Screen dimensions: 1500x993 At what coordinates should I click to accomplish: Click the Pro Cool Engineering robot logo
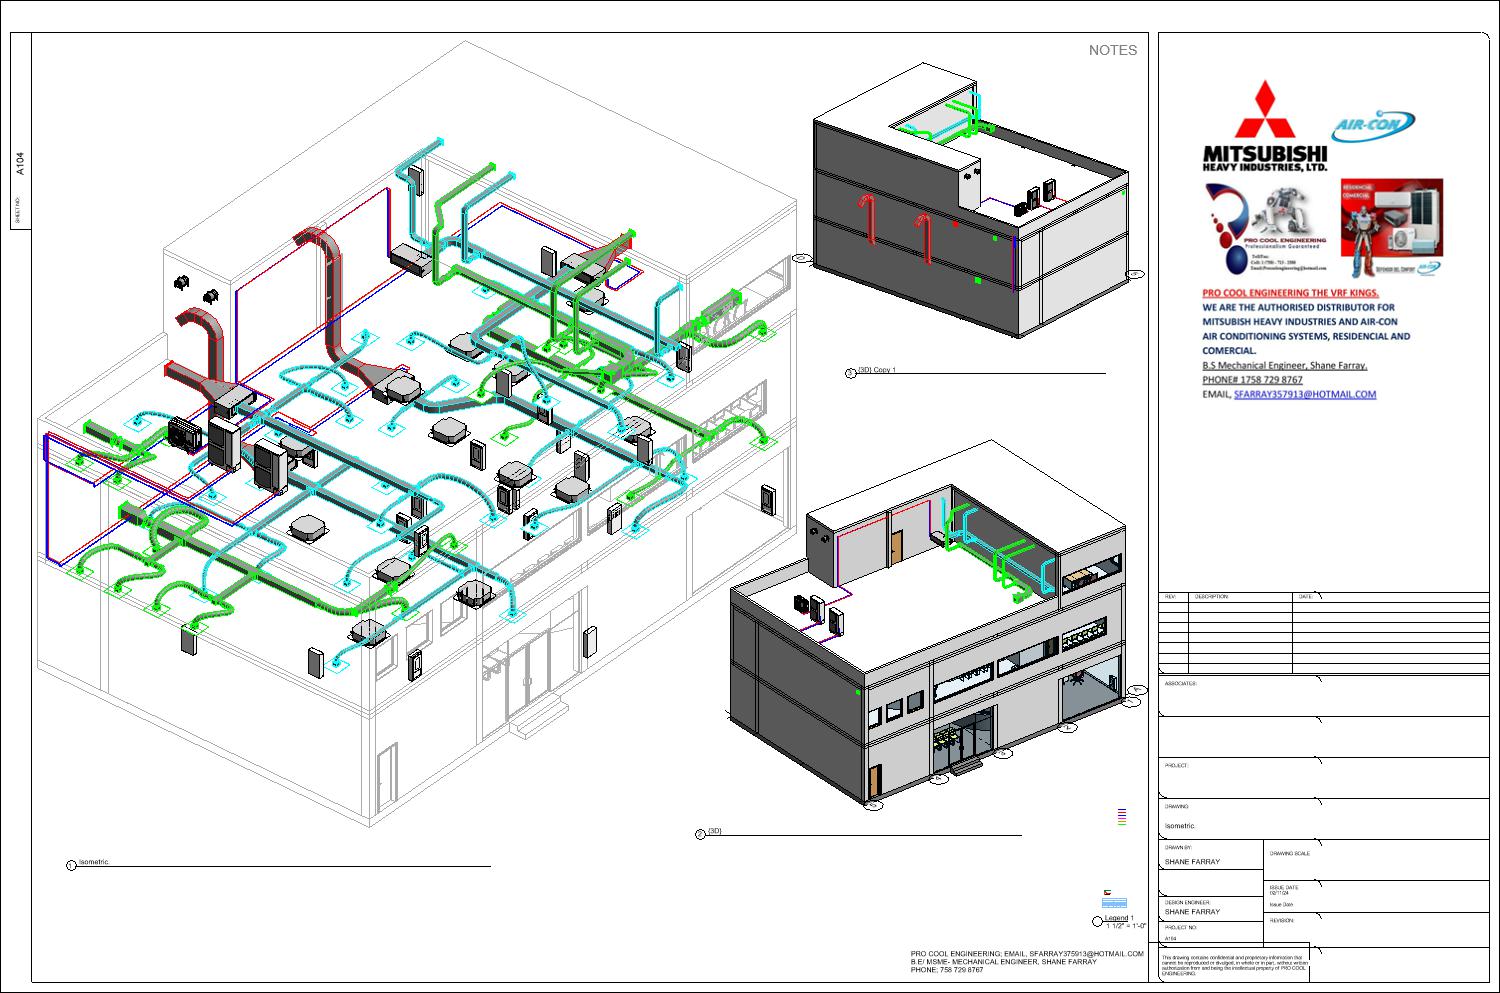tap(1267, 229)
